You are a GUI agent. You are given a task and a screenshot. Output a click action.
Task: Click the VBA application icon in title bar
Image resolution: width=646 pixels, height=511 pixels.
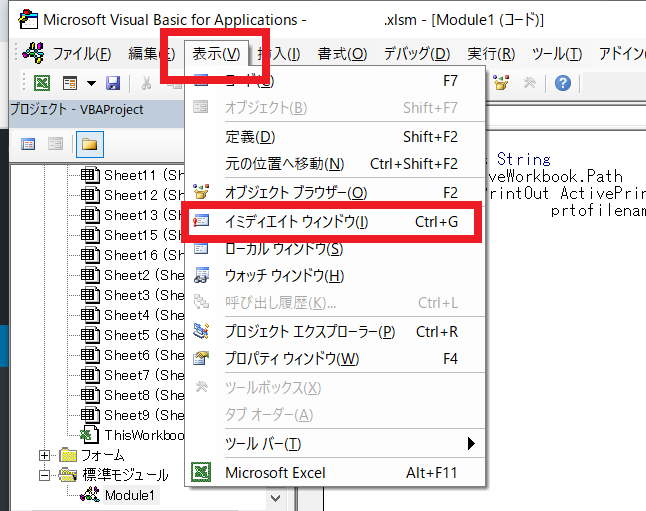(x=28, y=19)
